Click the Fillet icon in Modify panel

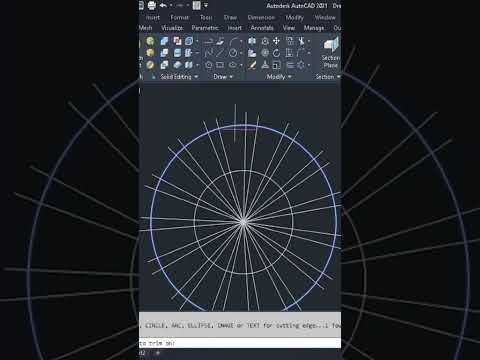coord(301,53)
